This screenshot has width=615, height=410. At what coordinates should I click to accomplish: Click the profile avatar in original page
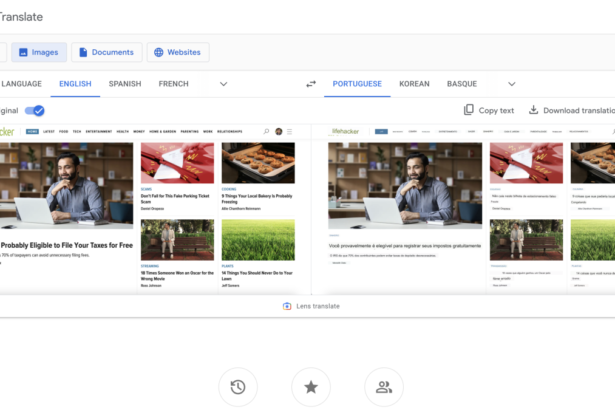point(278,131)
